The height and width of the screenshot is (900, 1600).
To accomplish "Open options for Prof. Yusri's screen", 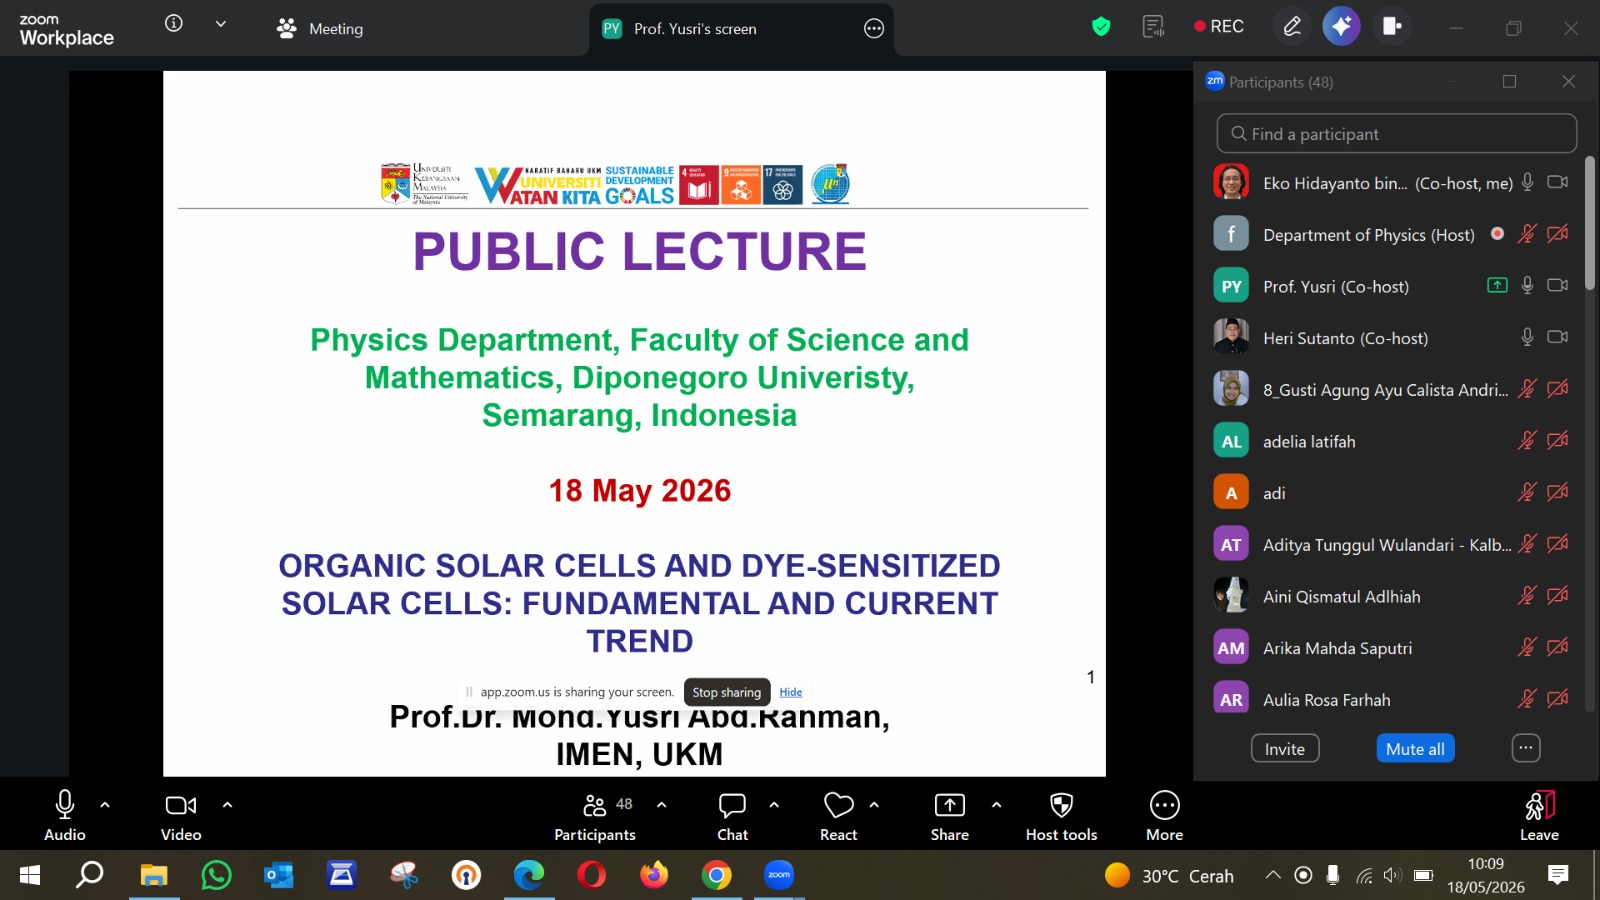I will tap(874, 29).
